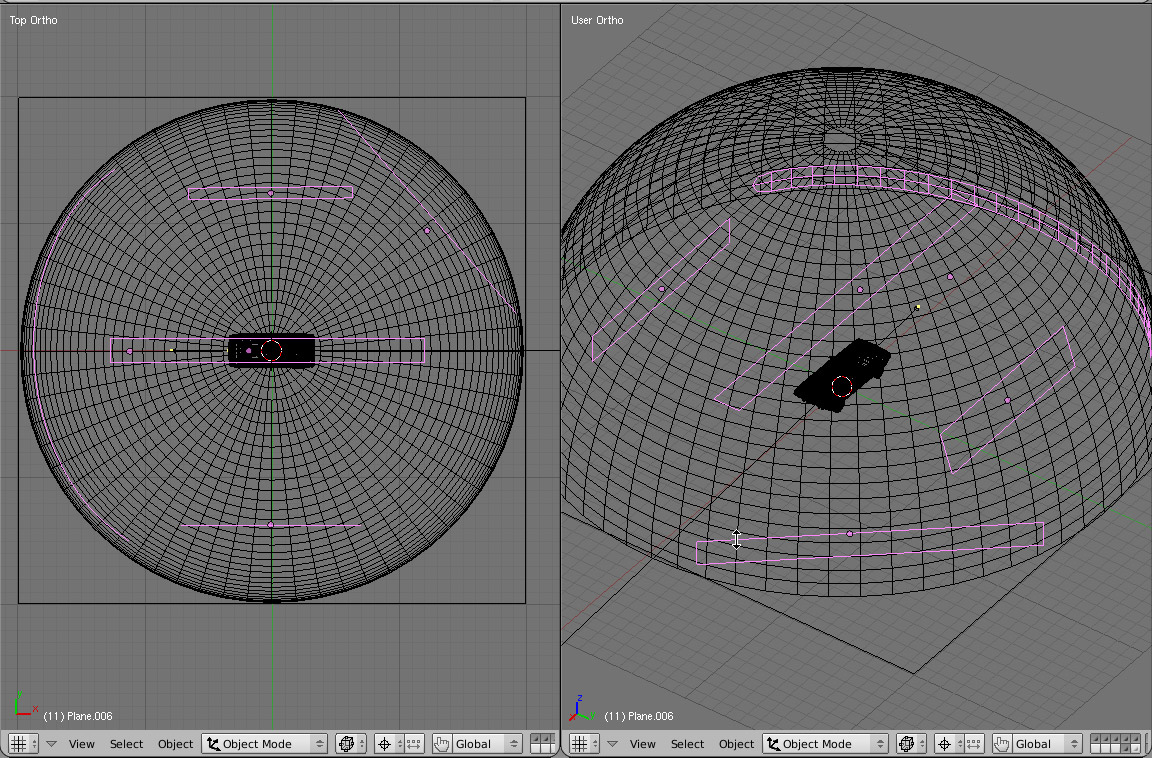Viewport: 1152px width, 758px height.
Task: Click the Object Mode icon in the left viewport header
Action: 214,744
